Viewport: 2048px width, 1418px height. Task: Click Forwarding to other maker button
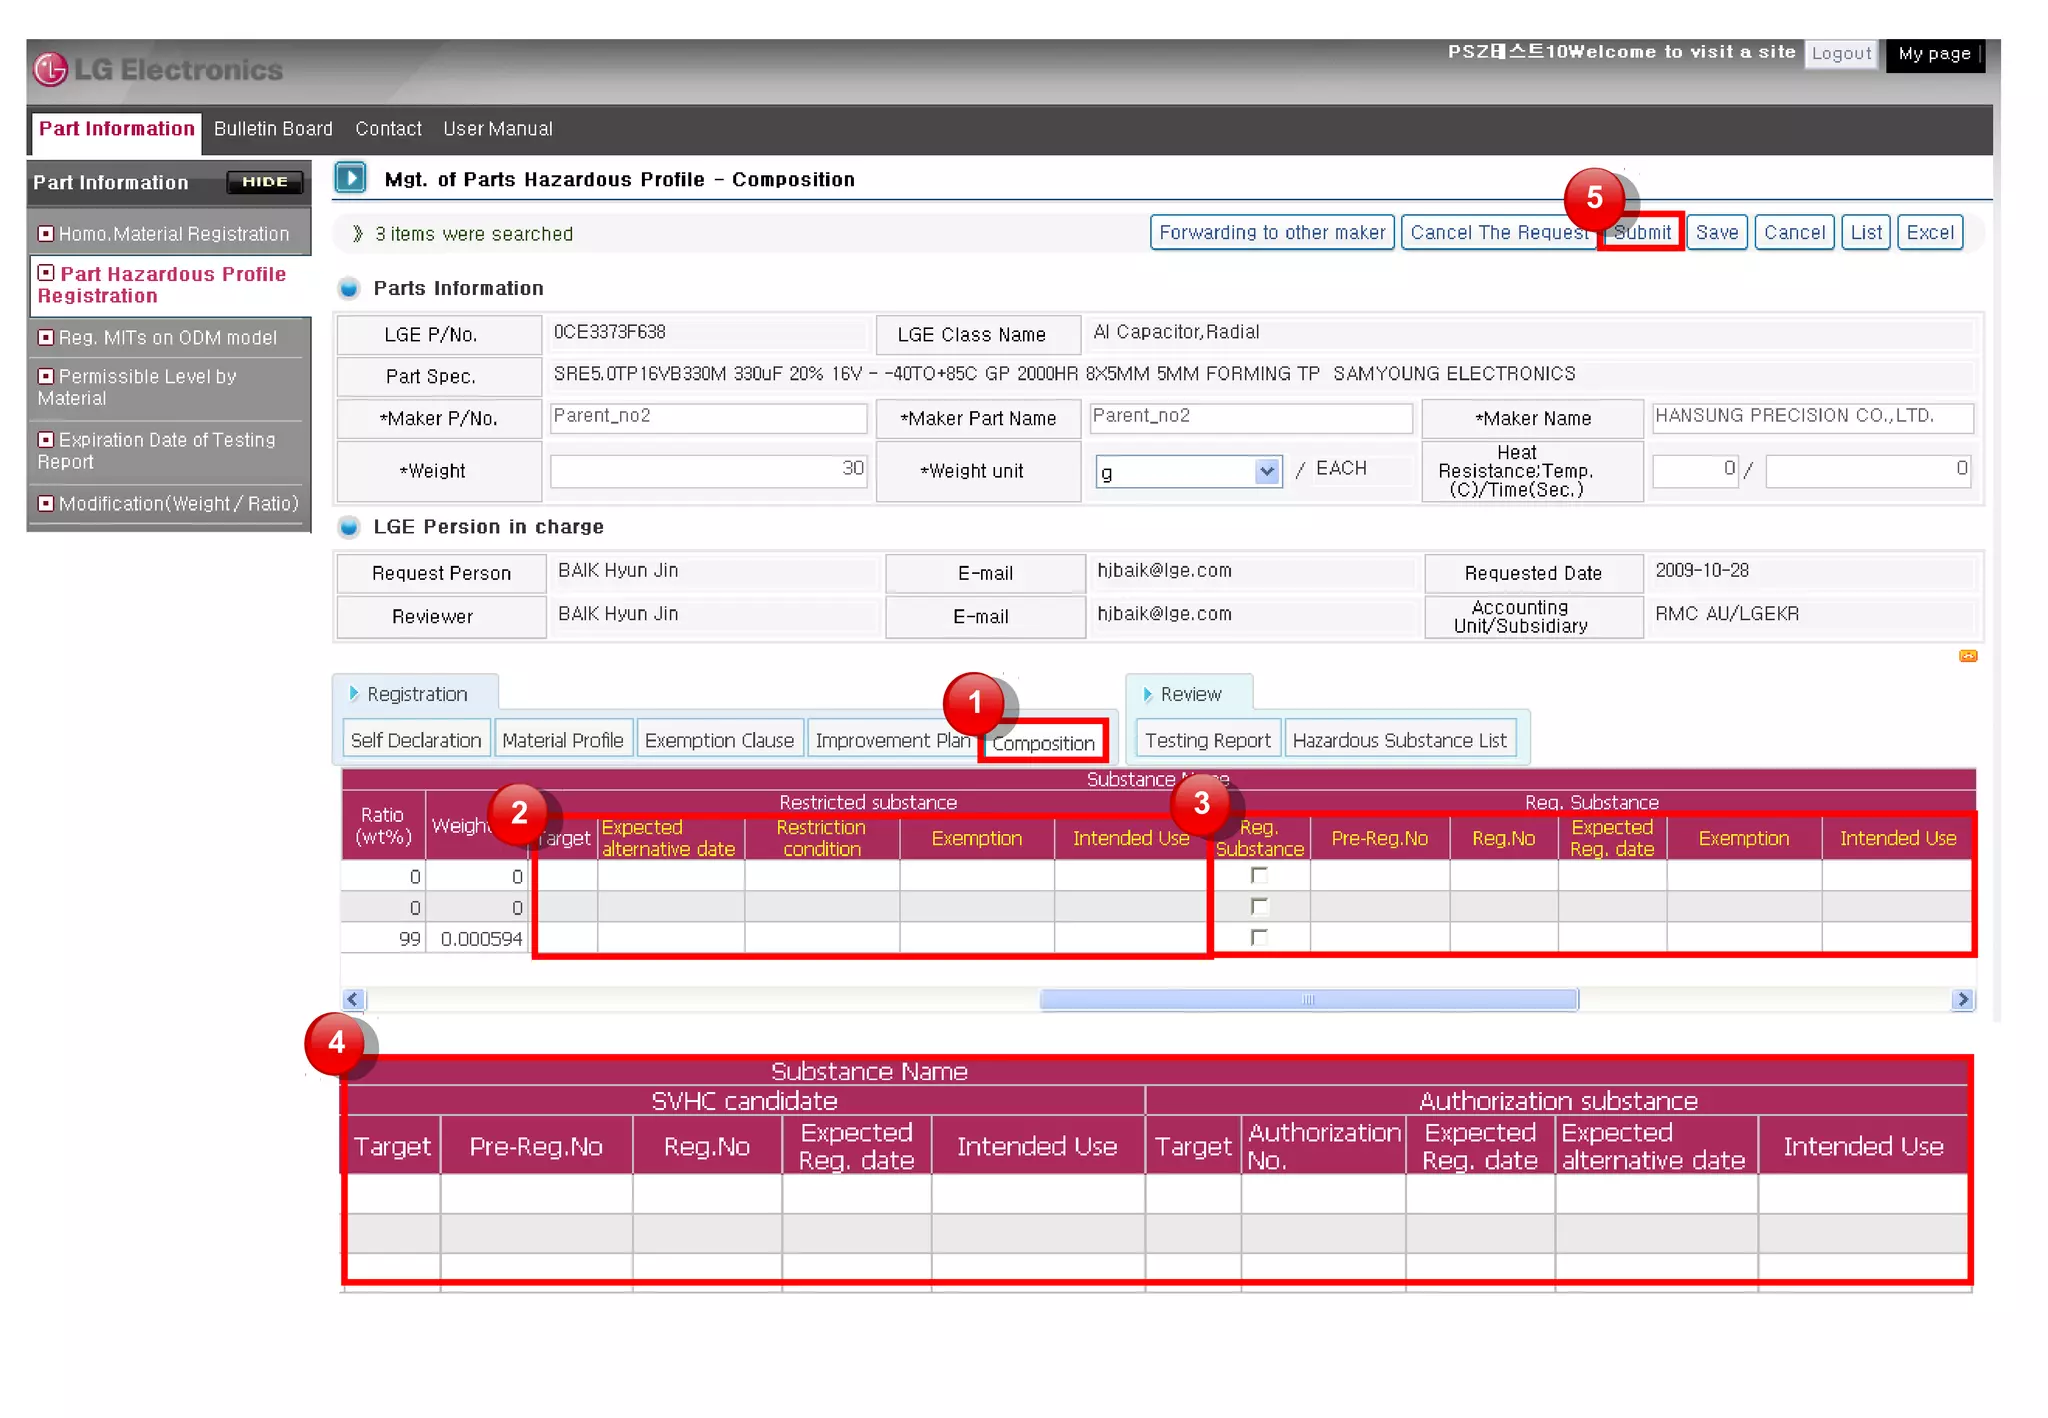point(1271,233)
